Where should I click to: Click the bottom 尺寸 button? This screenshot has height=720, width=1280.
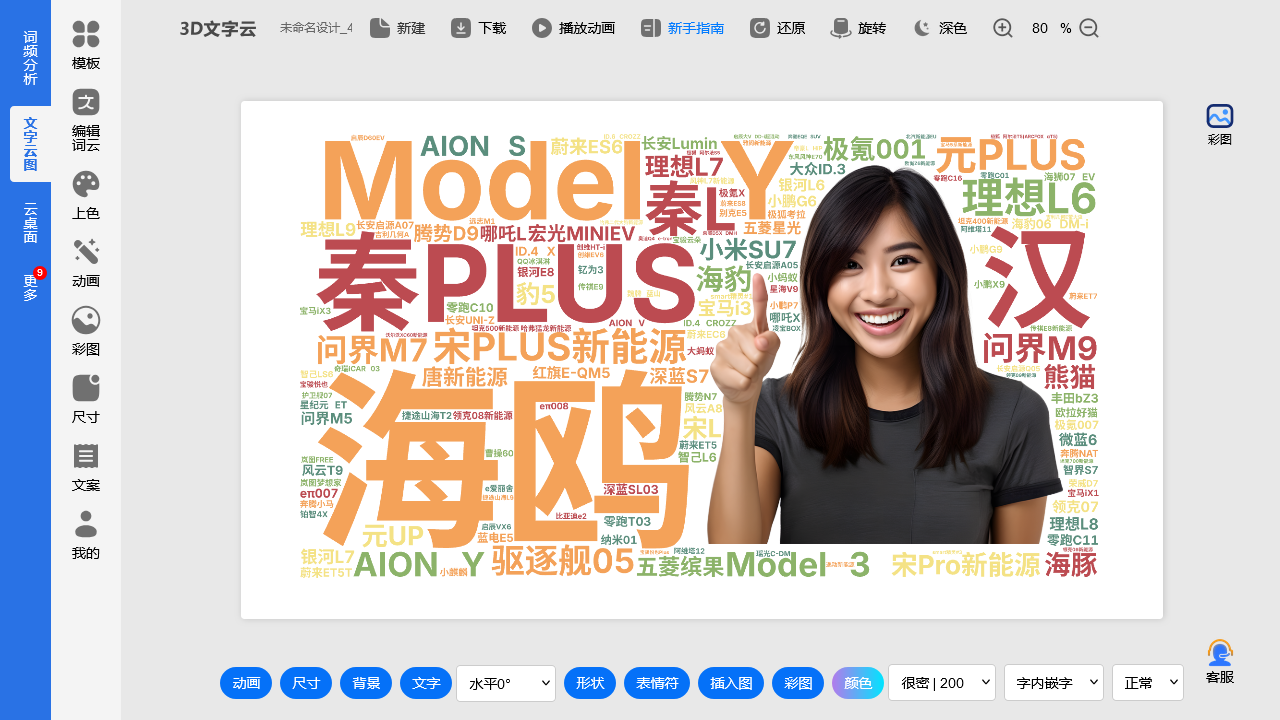[x=306, y=683]
